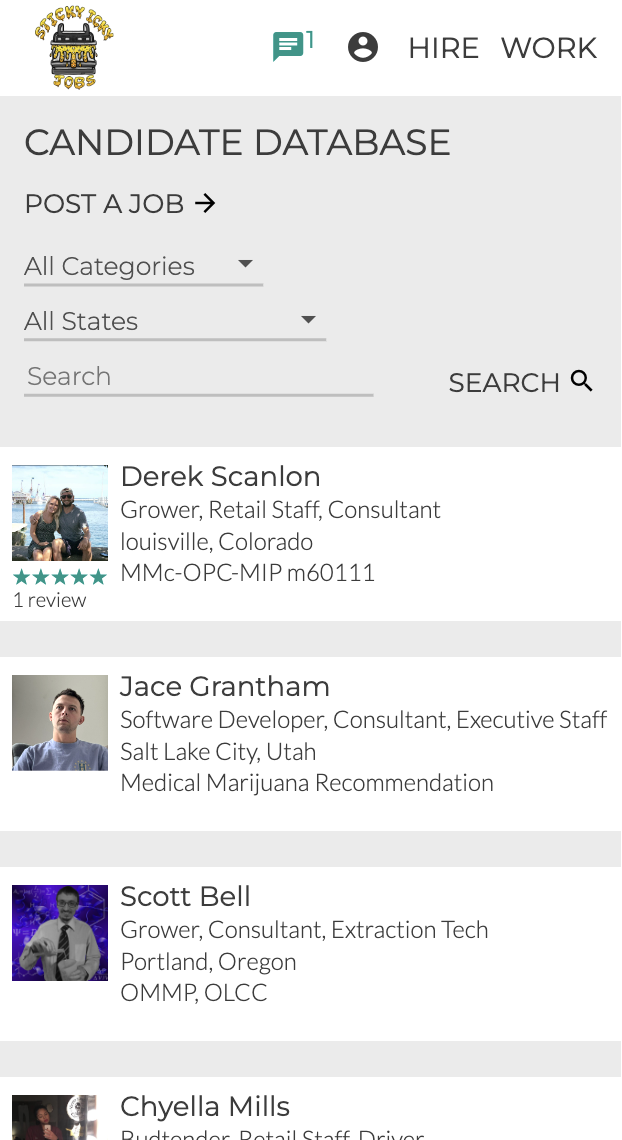This screenshot has width=622, height=1140.
Task: Follow the POST A JOB link
Action: [104, 204]
